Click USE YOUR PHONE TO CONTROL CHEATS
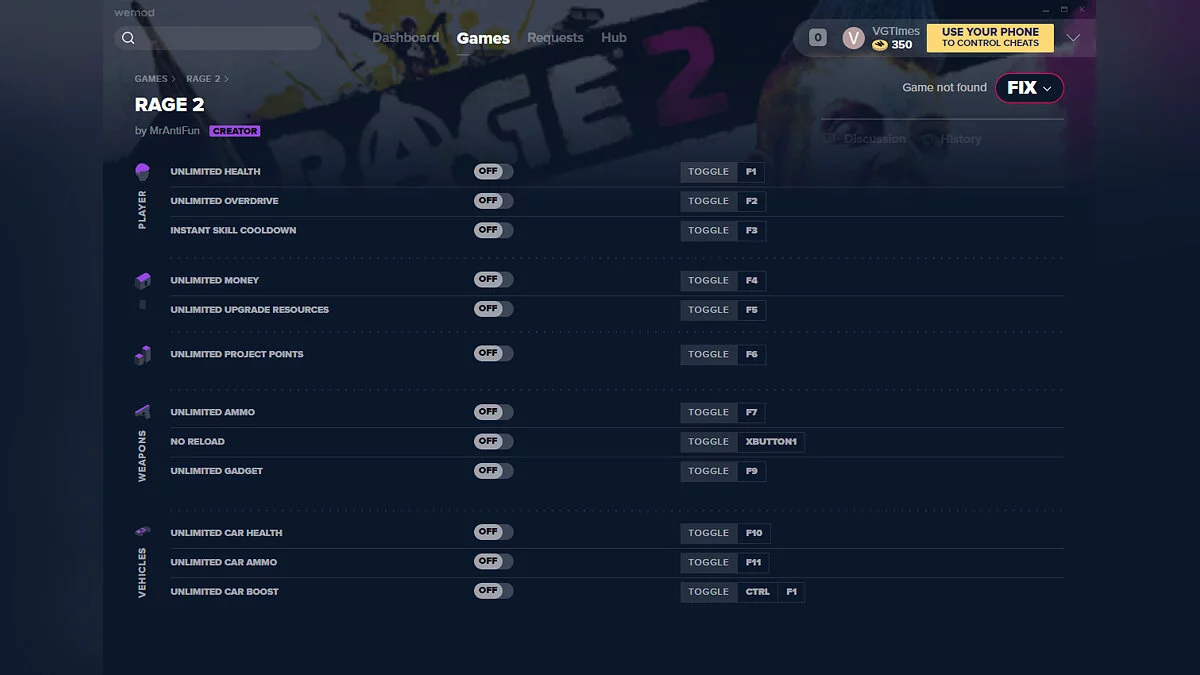1200x675 pixels. click(x=989, y=37)
